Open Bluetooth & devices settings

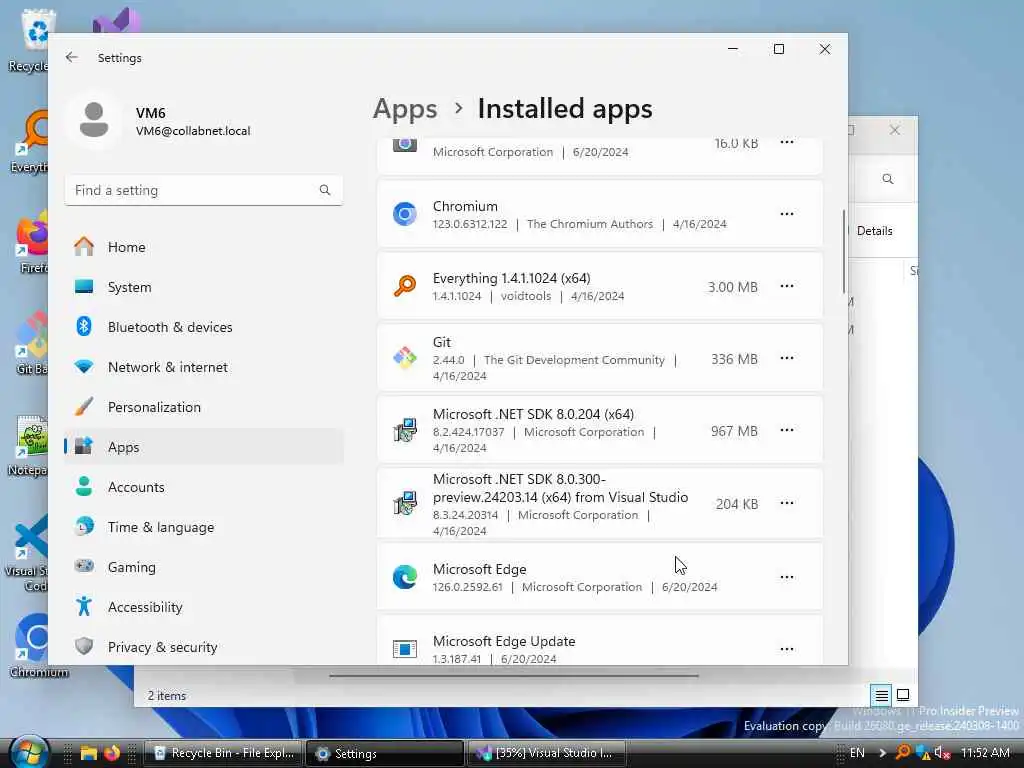point(204,327)
